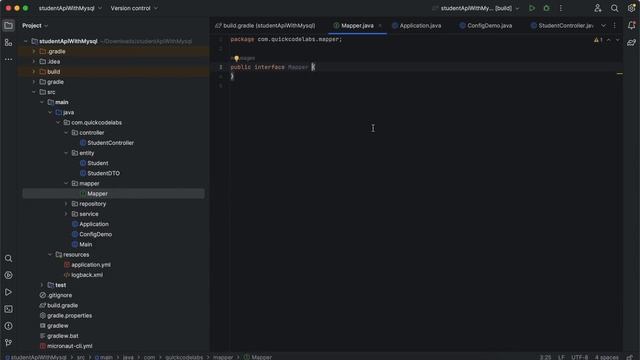The height and width of the screenshot is (360, 640).
Task: Switch to ConfigDemo.java tab
Action: (x=485, y=25)
